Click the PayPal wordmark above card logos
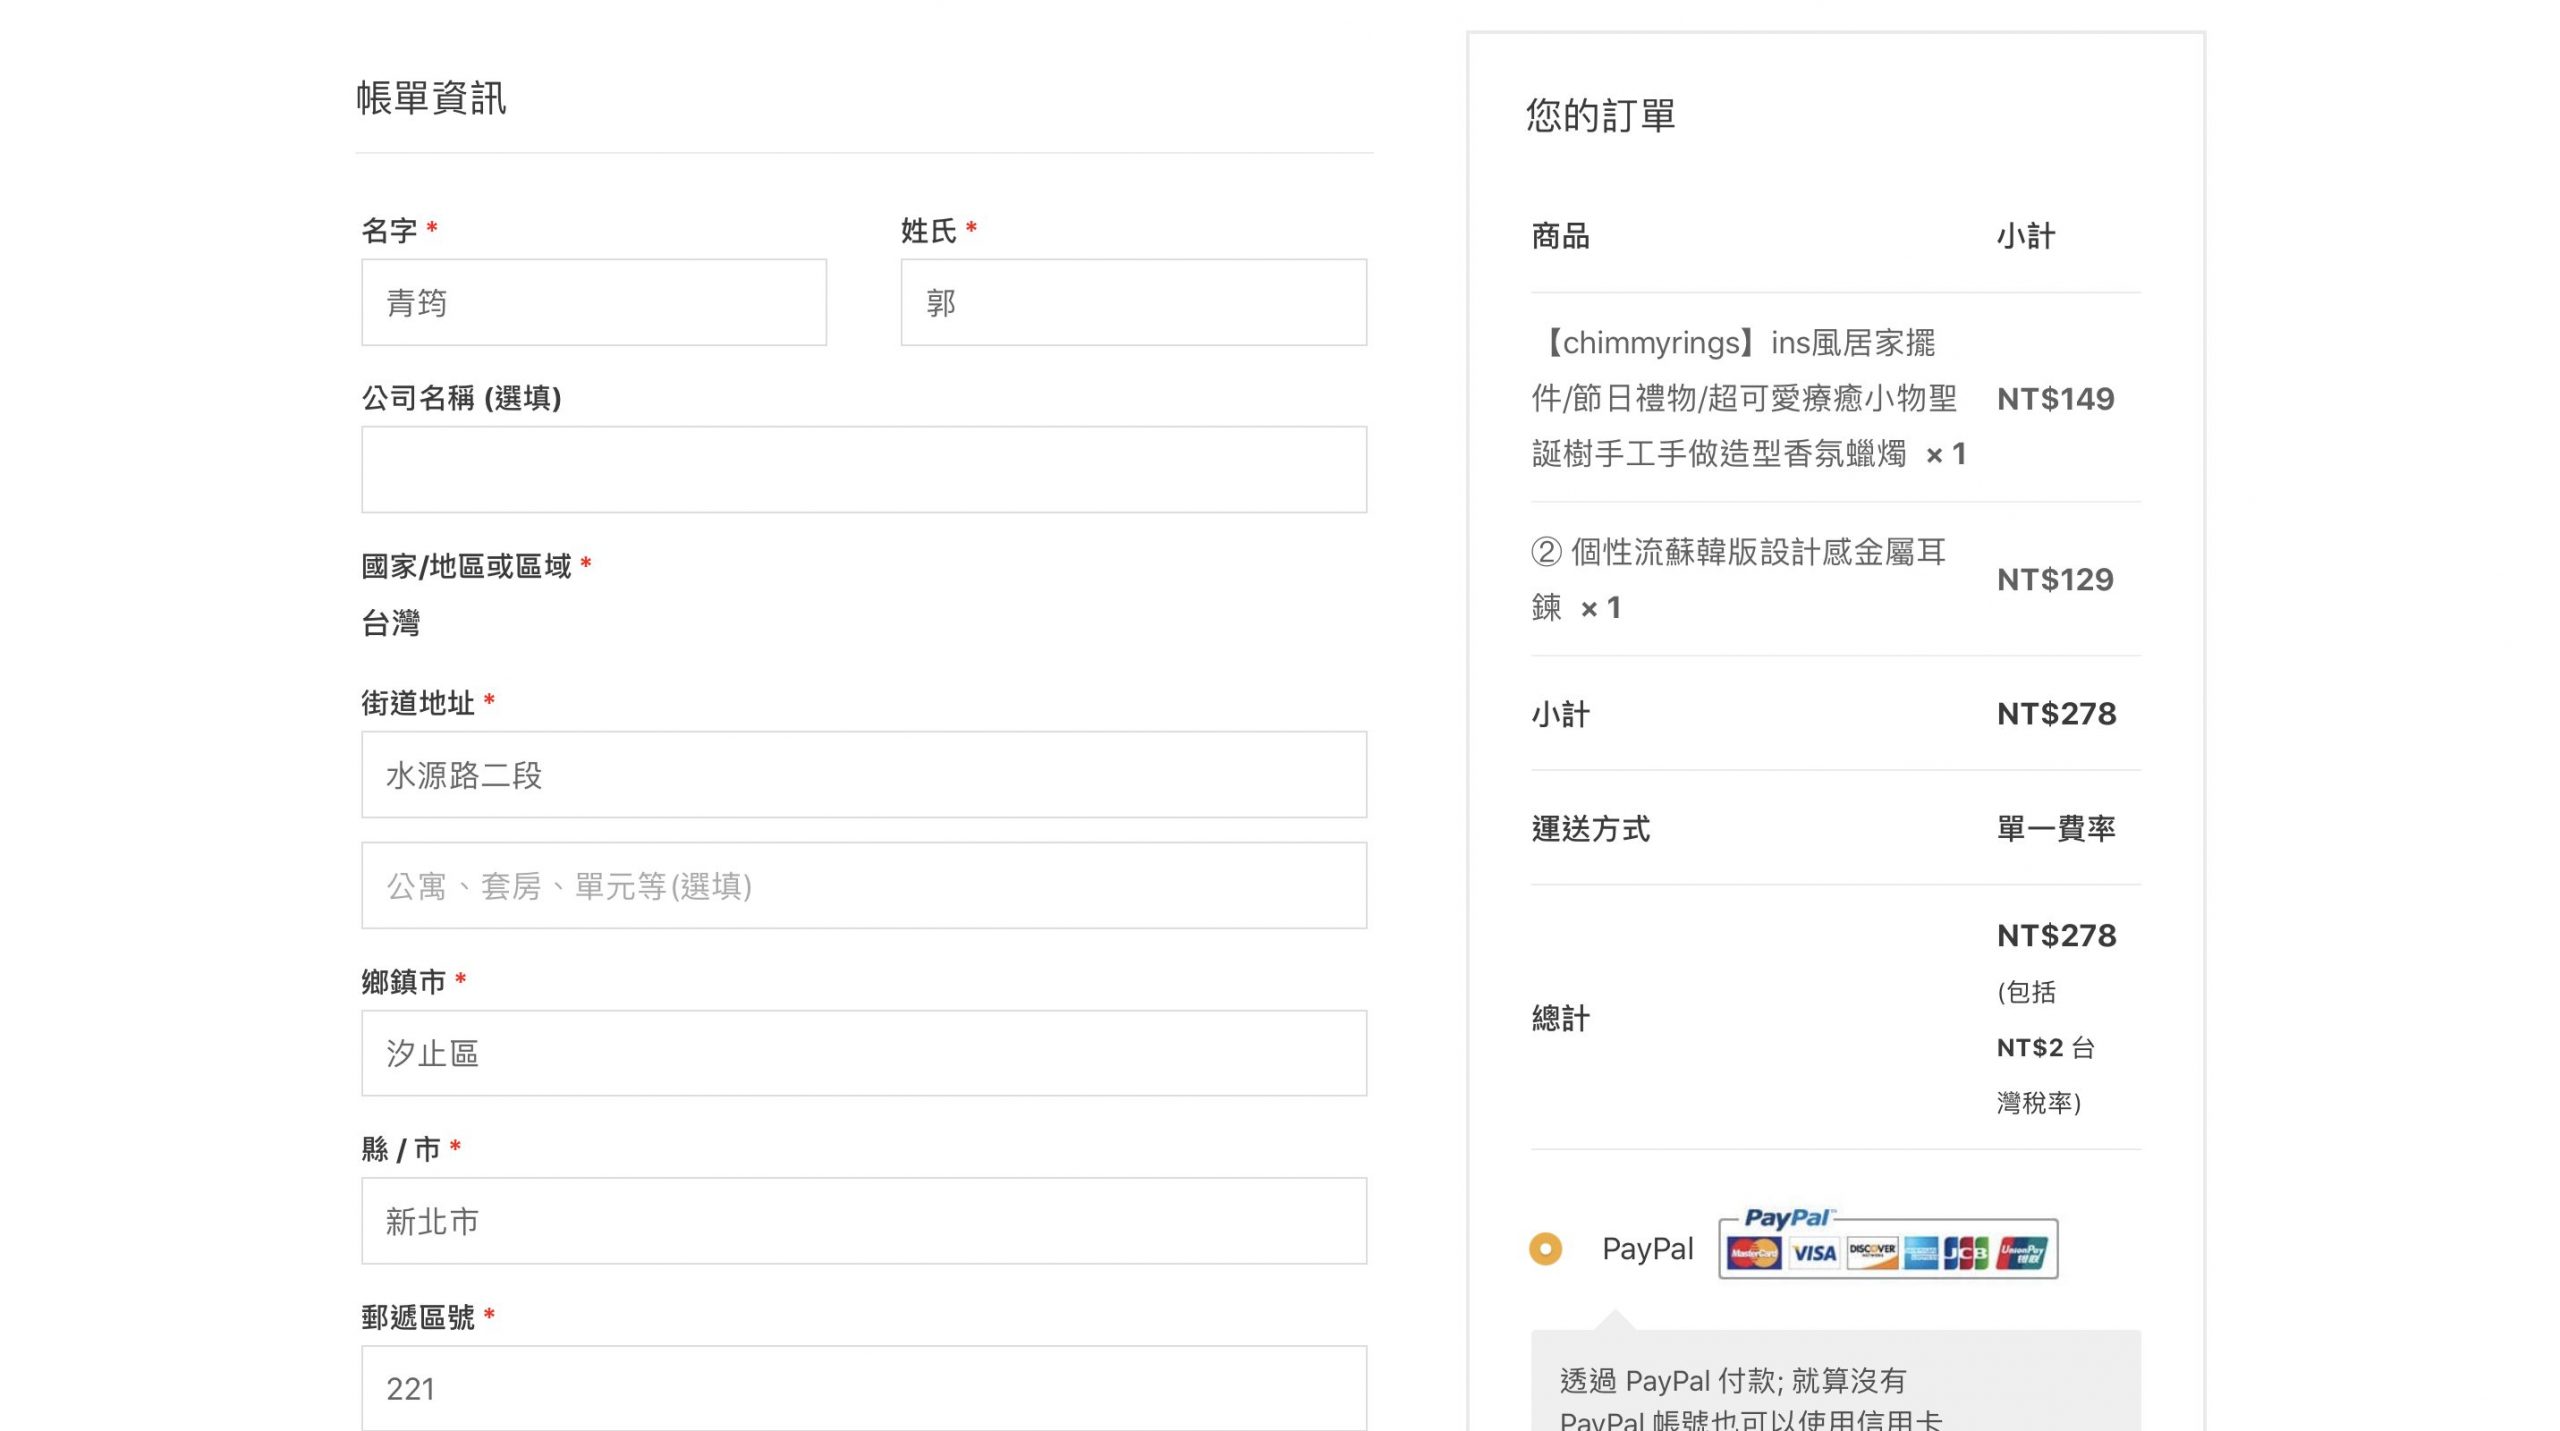Screen dimensions: 2560x1431 tap(1787, 1218)
